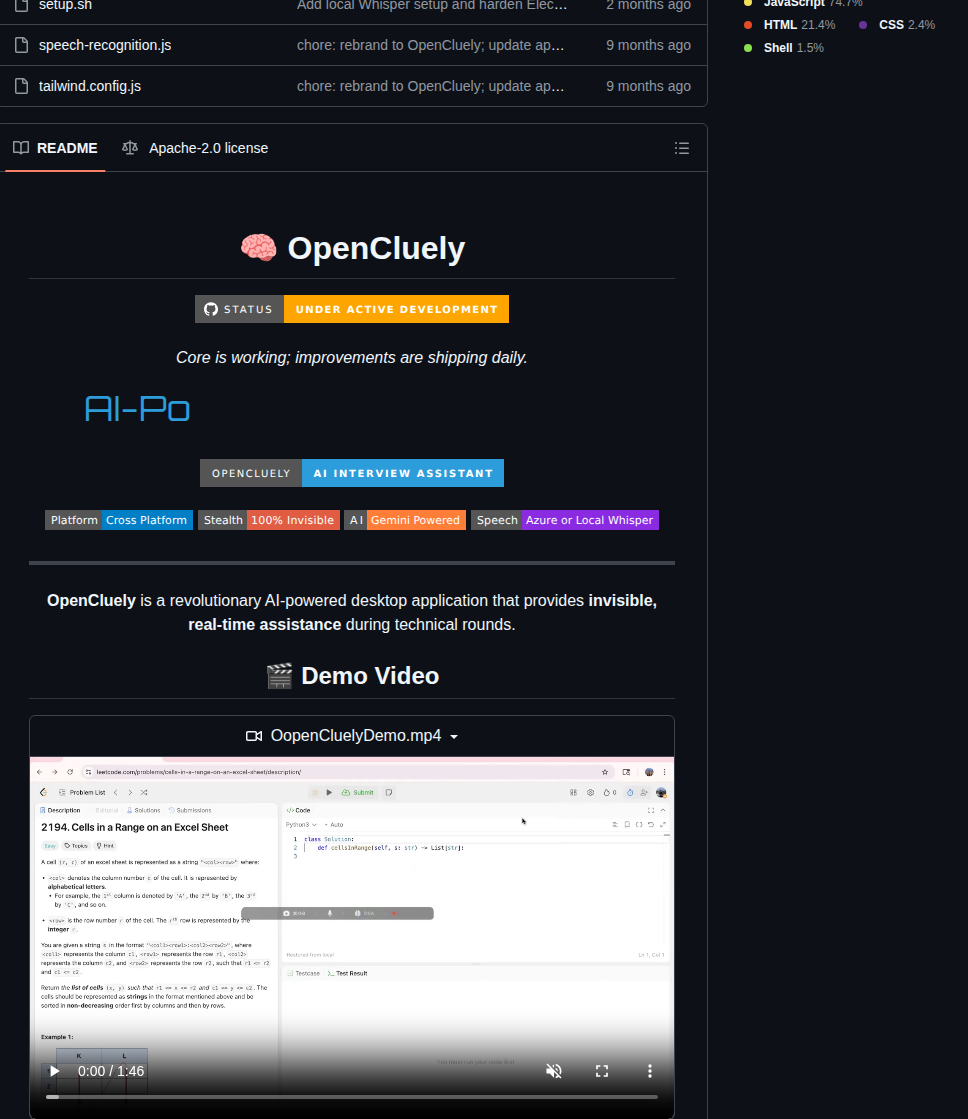
Task: Filter by JavaScript language
Action: [803, 4]
